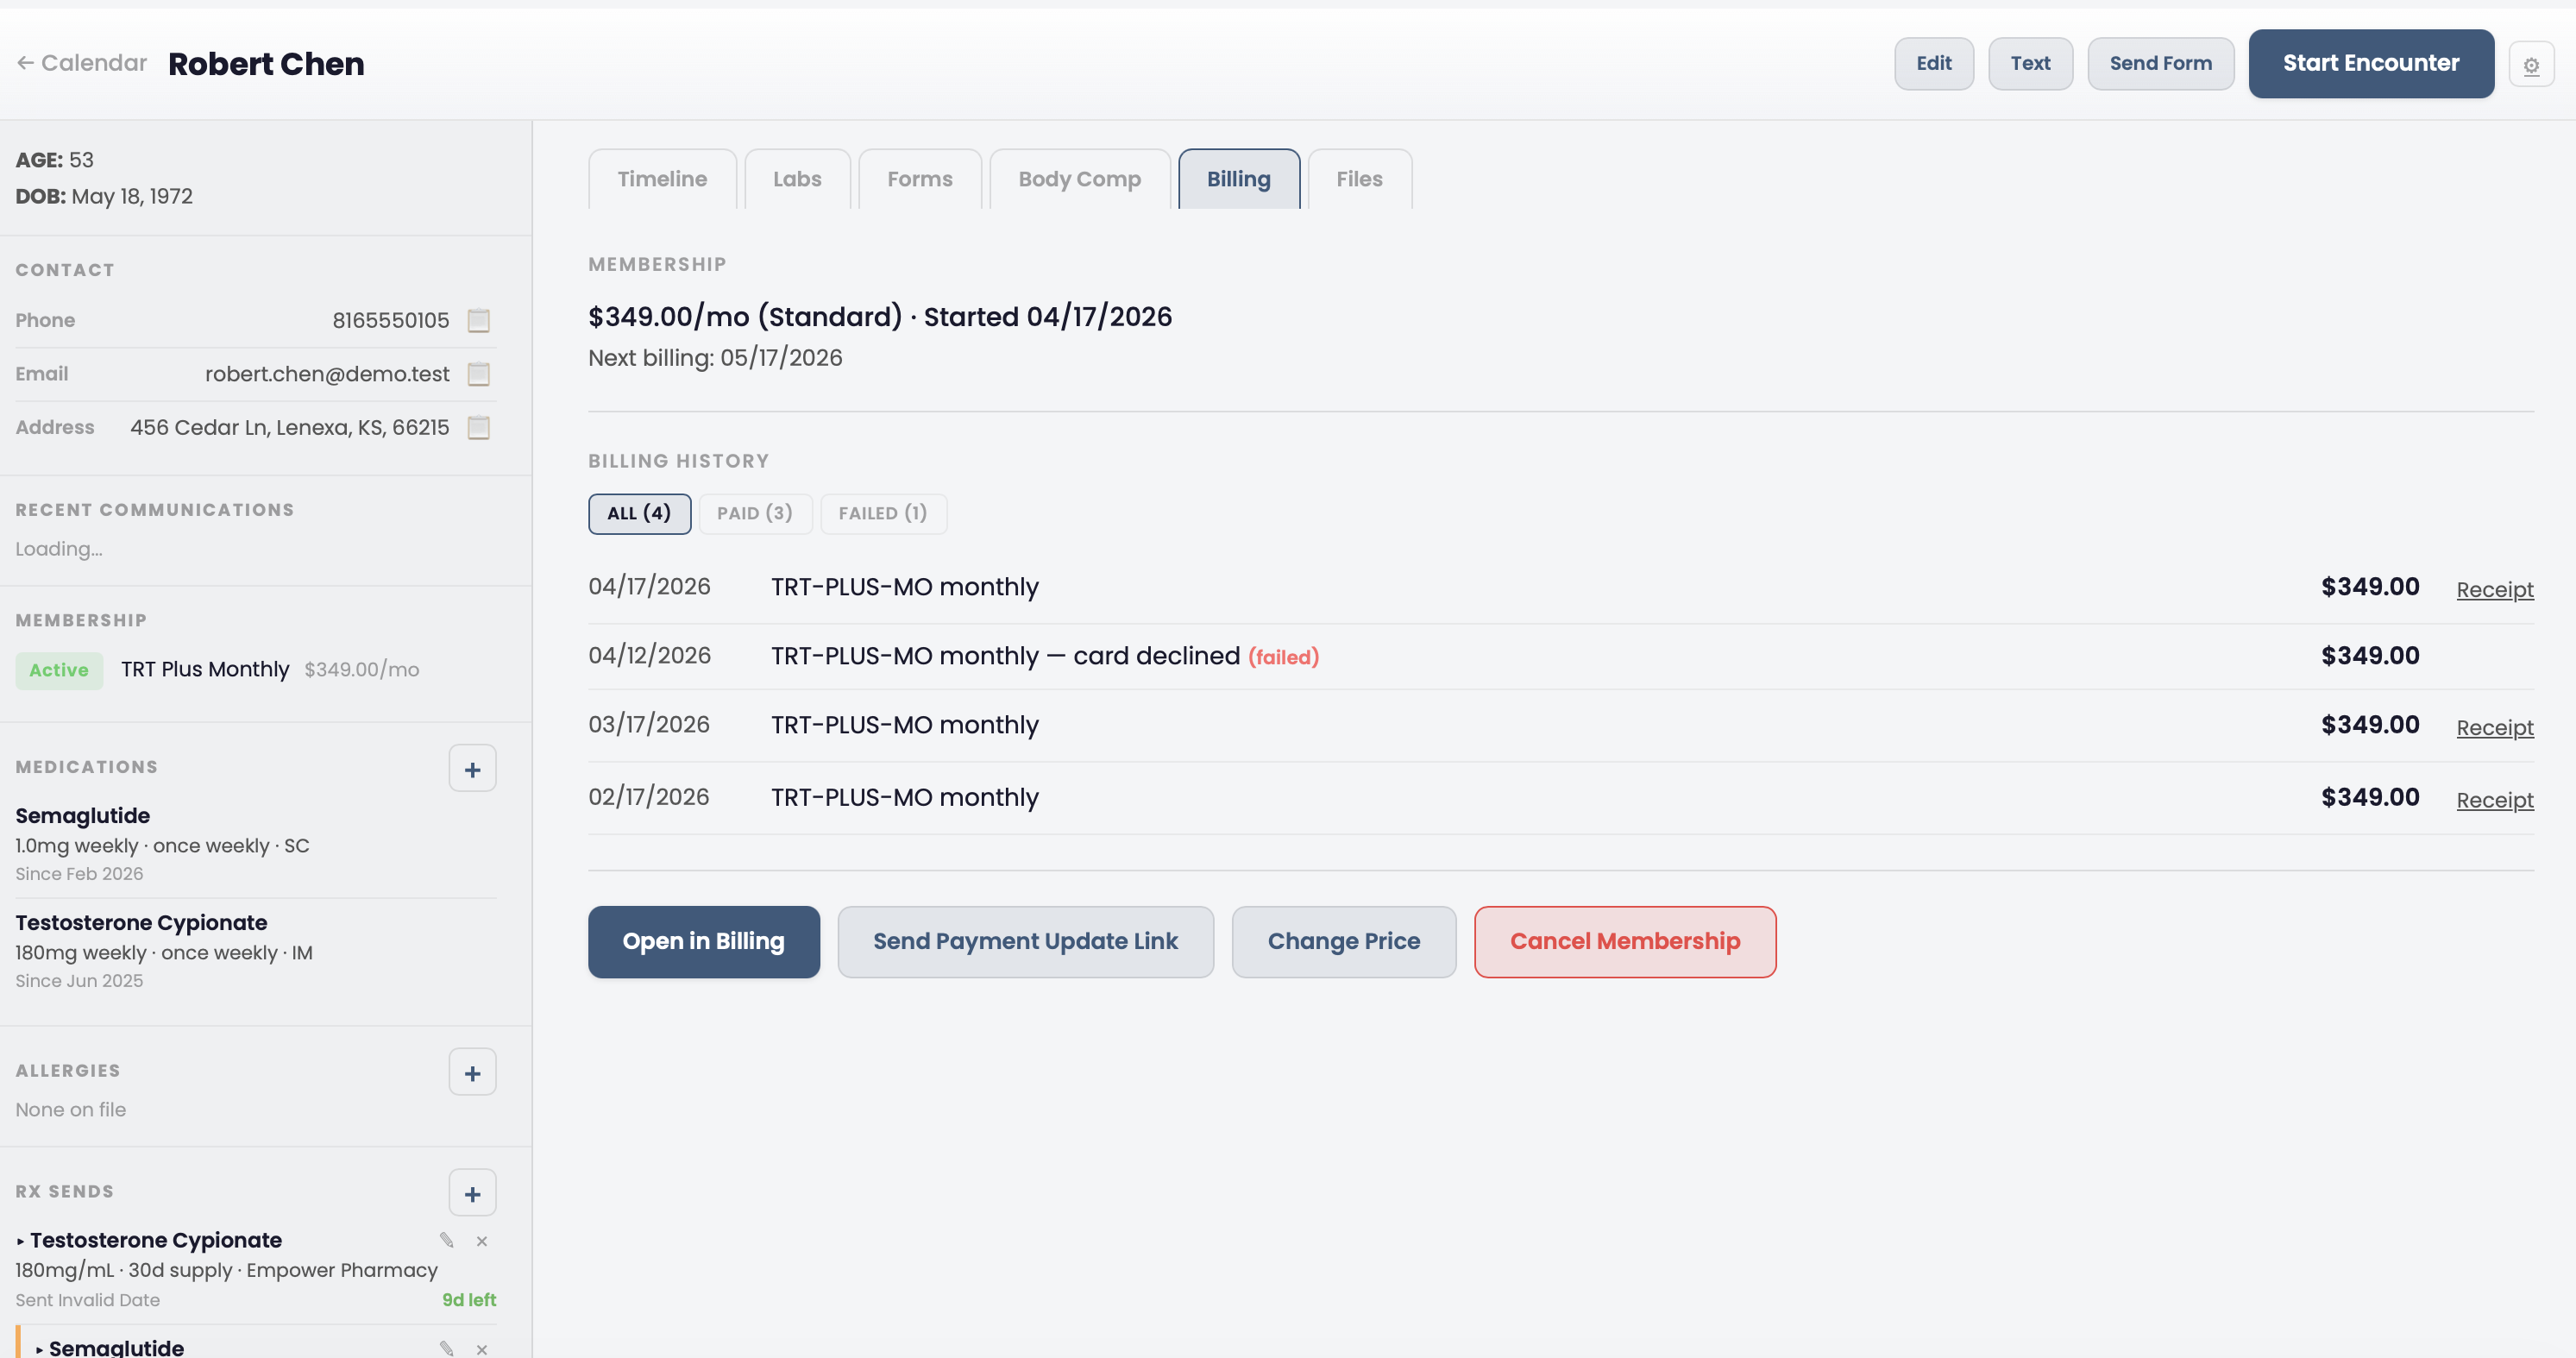2576x1358 pixels.
Task: Go back to the Calendar
Action: click(80, 62)
